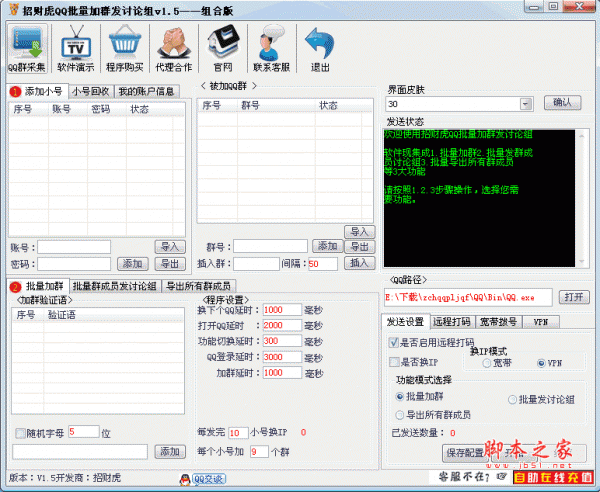Viewport: 600px width, 492px height.
Task: Open the 导出所有群成员 tab
Action: [199, 286]
